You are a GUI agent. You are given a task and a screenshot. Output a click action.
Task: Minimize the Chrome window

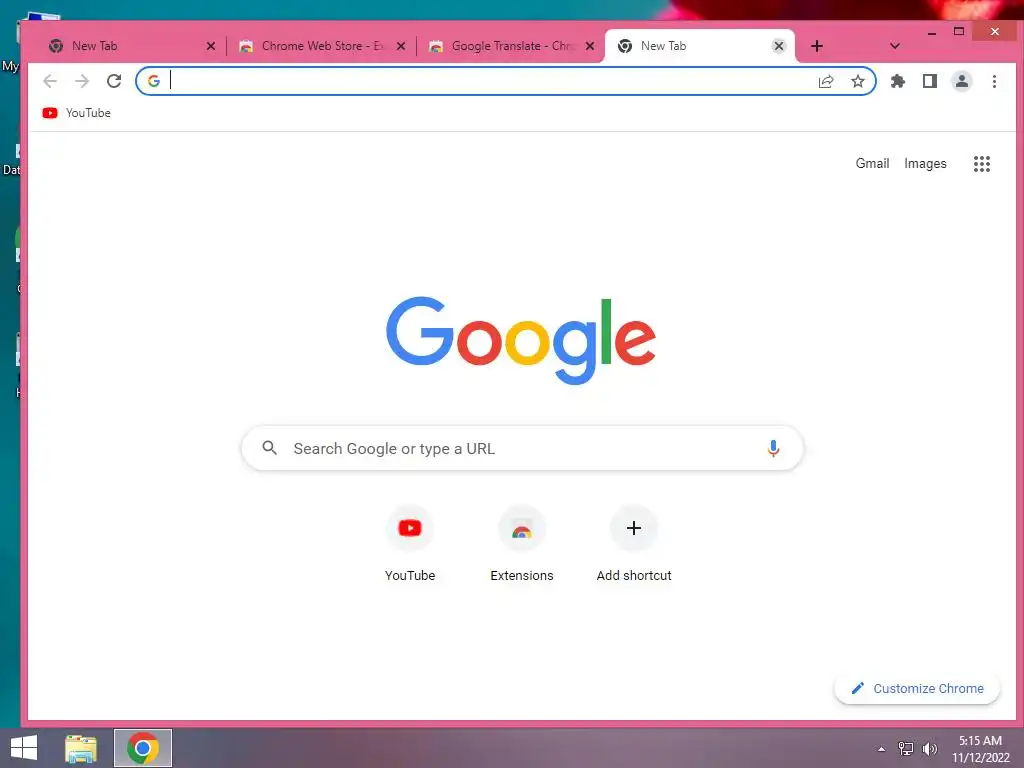tap(932, 32)
